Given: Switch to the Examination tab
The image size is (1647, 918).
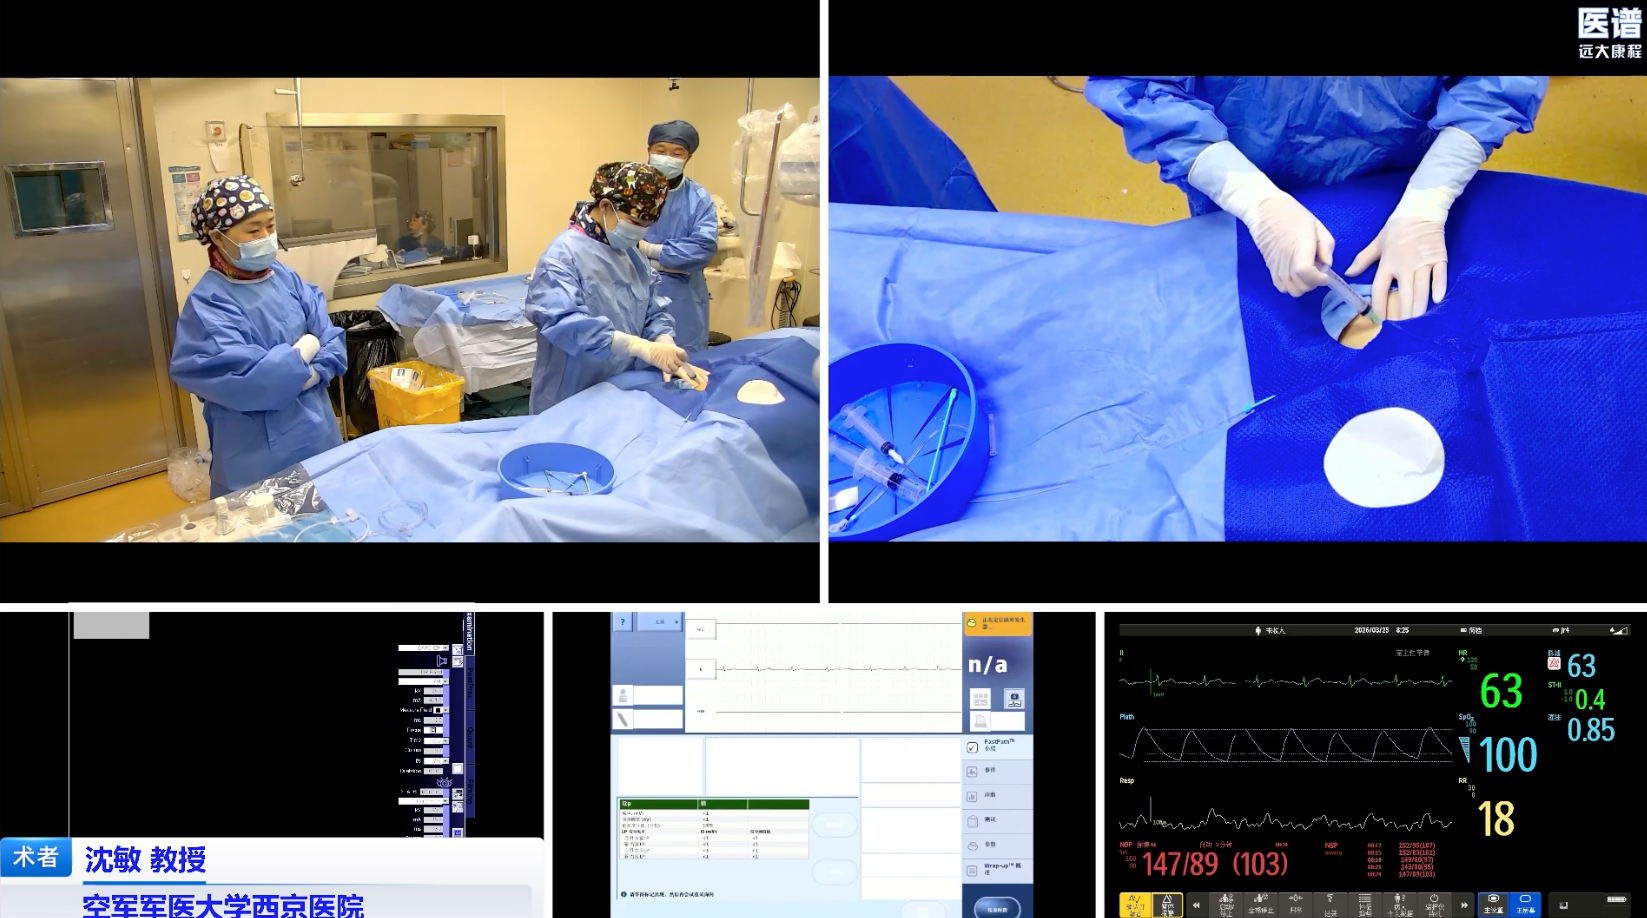Looking at the screenshot, I should tap(469, 632).
